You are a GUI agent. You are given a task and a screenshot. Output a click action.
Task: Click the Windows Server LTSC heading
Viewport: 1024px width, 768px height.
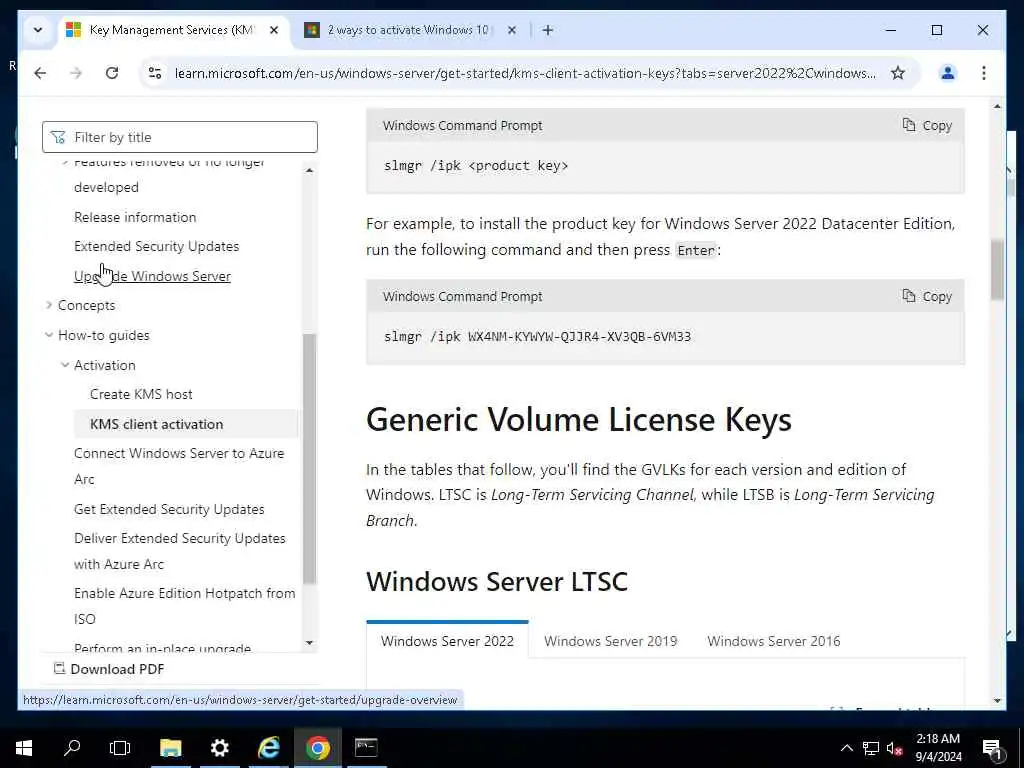pyautogui.click(x=497, y=581)
